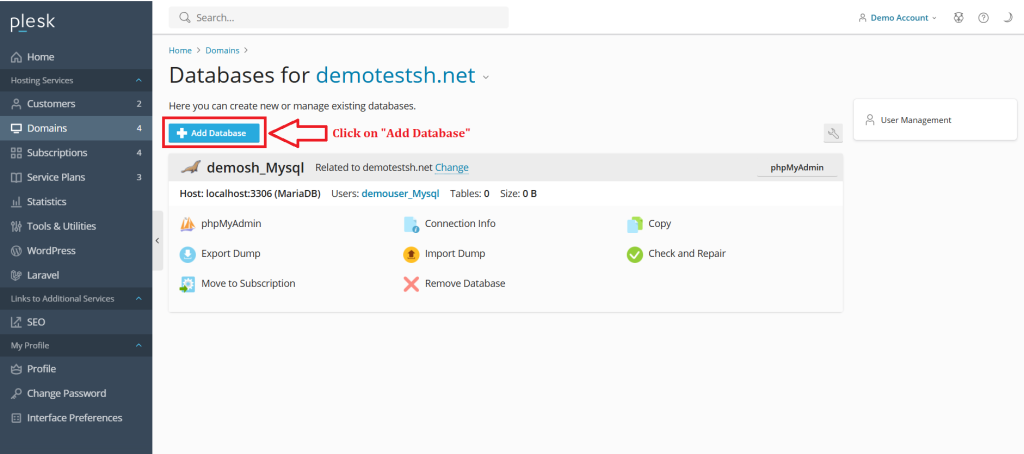The image size is (1024, 454).
Task: Open Subscriptions in the sidebar
Action: [76, 153]
